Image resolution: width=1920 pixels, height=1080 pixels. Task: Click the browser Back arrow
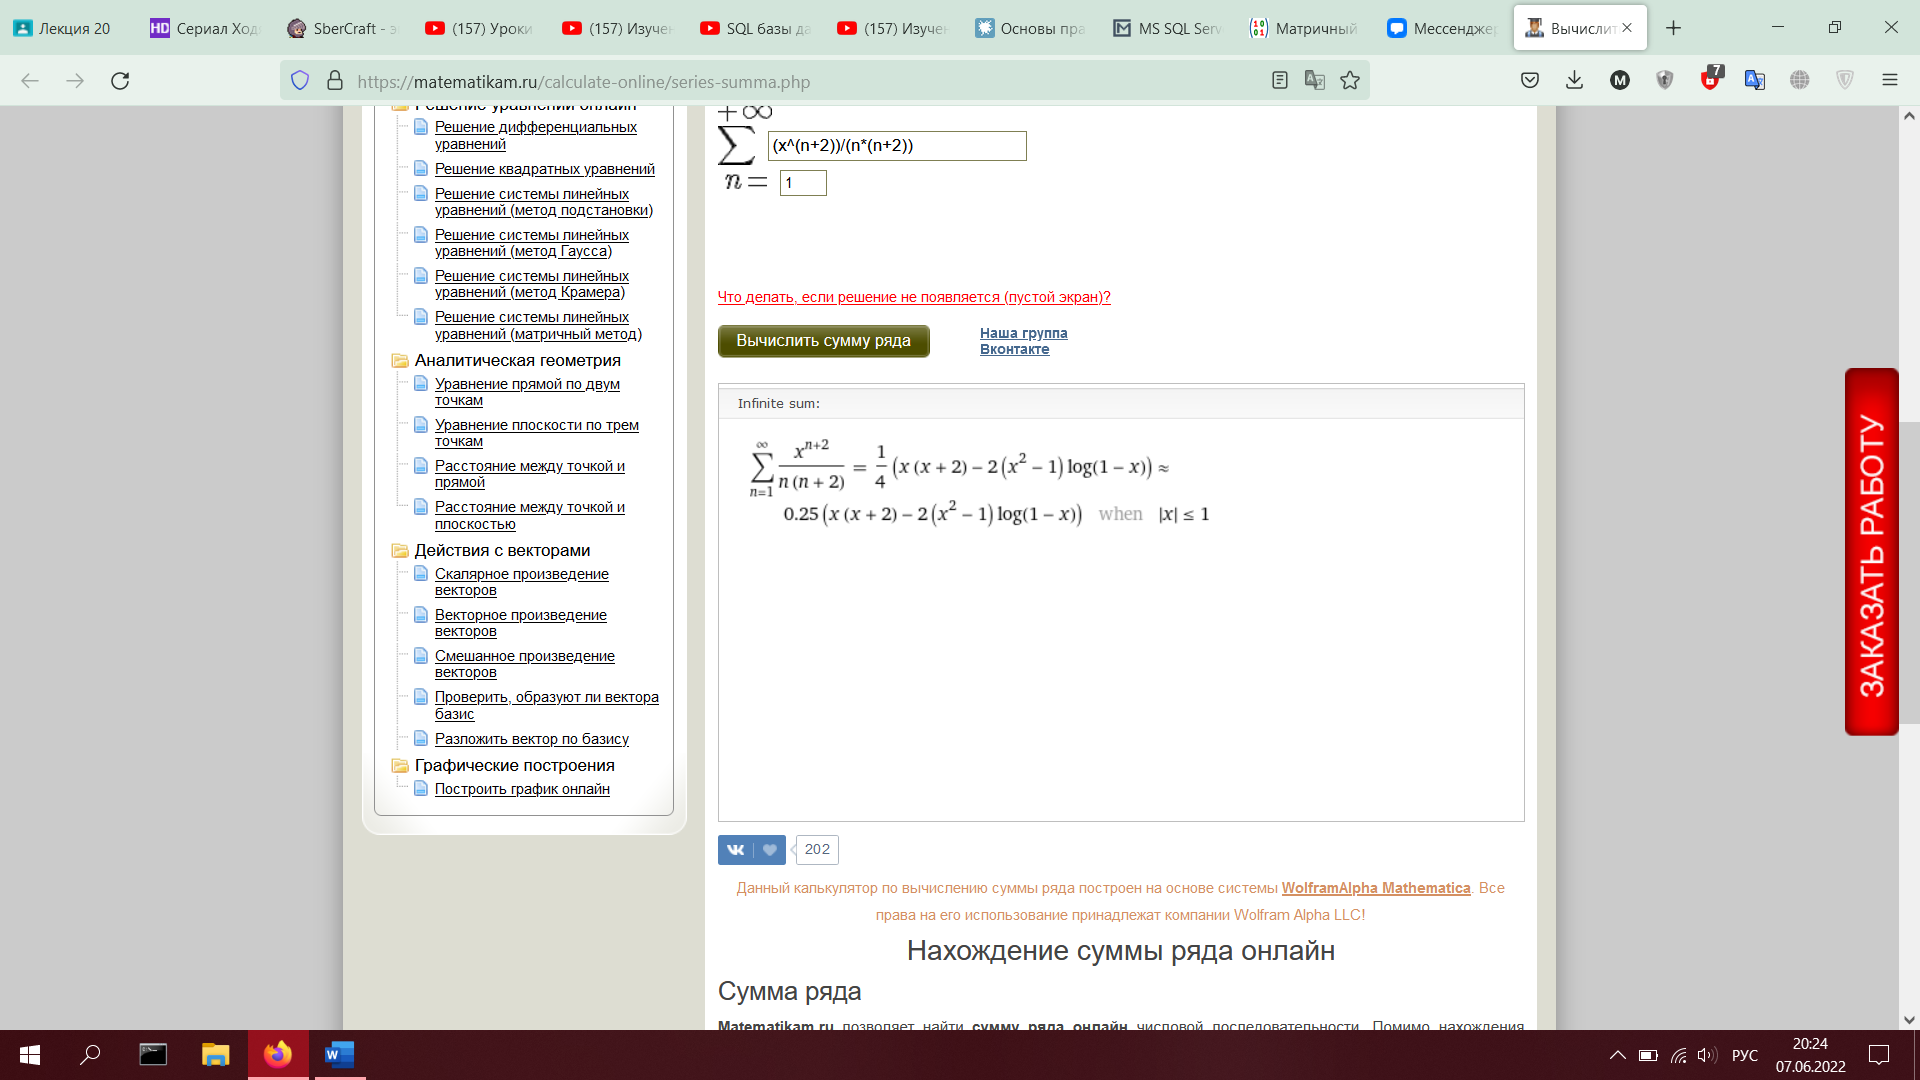click(30, 81)
